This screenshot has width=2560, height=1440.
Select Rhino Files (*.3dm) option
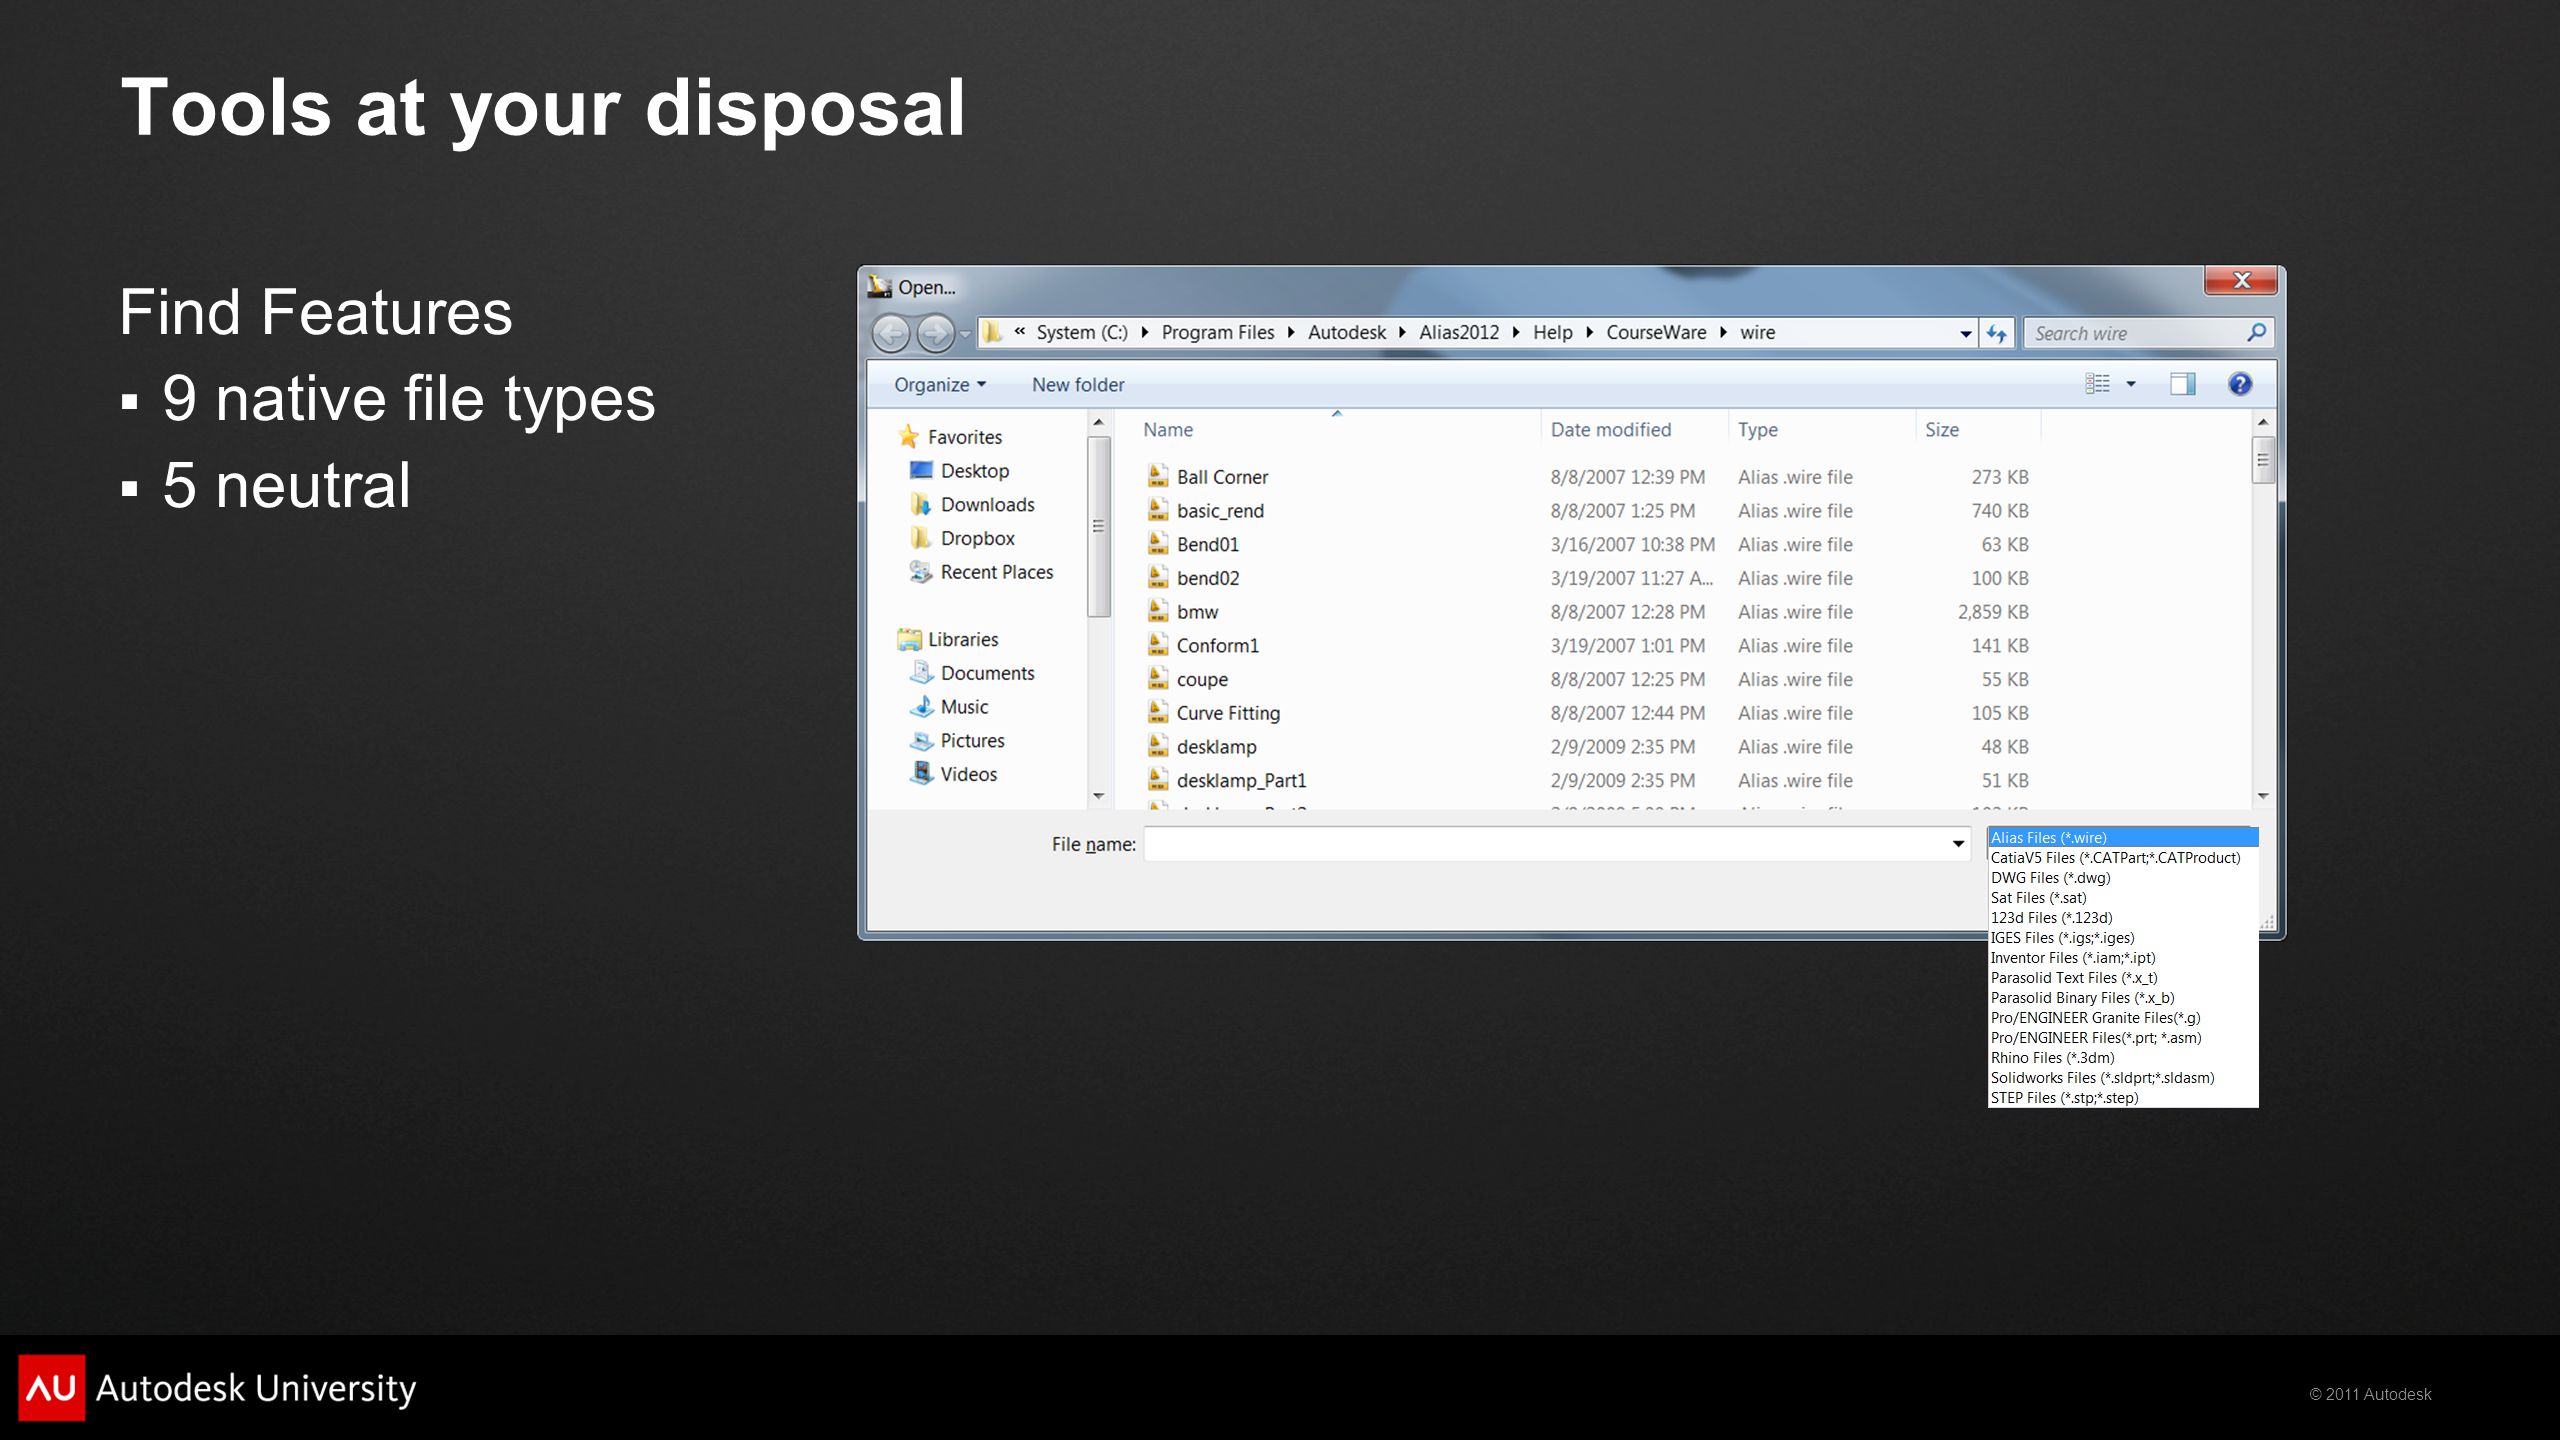tap(2123, 1058)
